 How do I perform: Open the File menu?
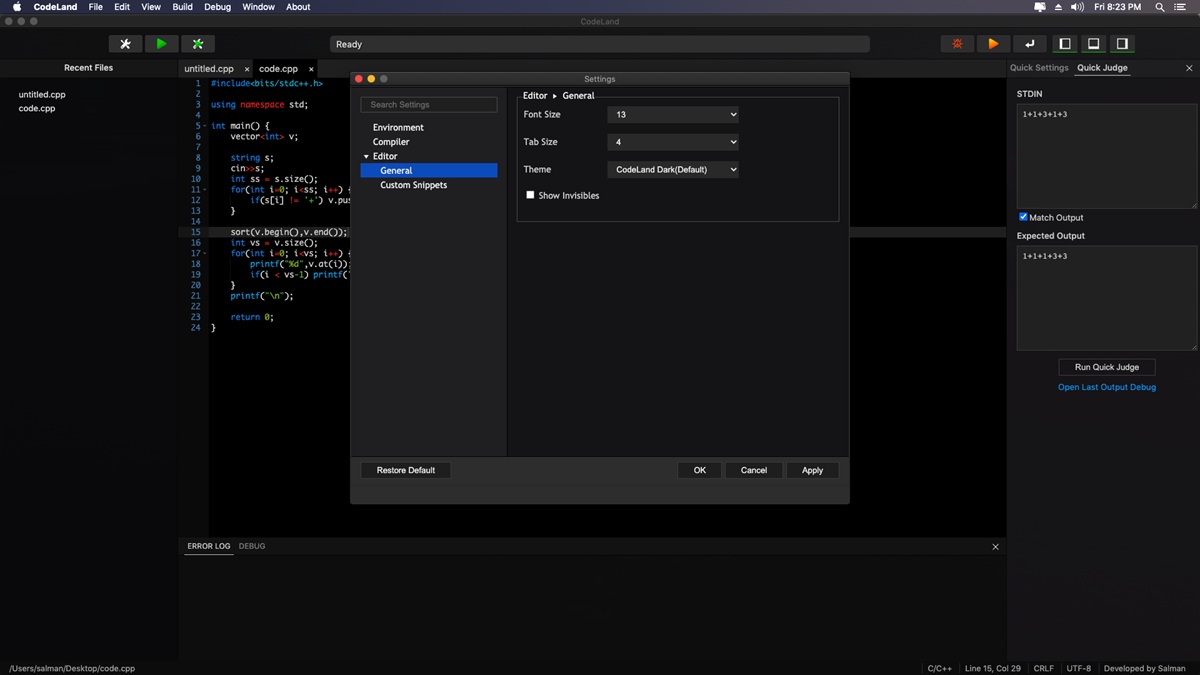(x=95, y=7)
